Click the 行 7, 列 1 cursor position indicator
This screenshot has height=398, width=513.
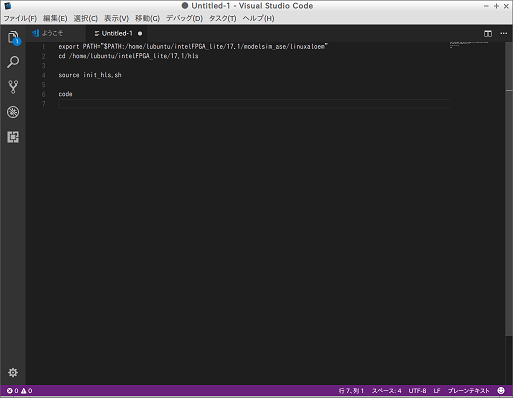coord(351,391)
